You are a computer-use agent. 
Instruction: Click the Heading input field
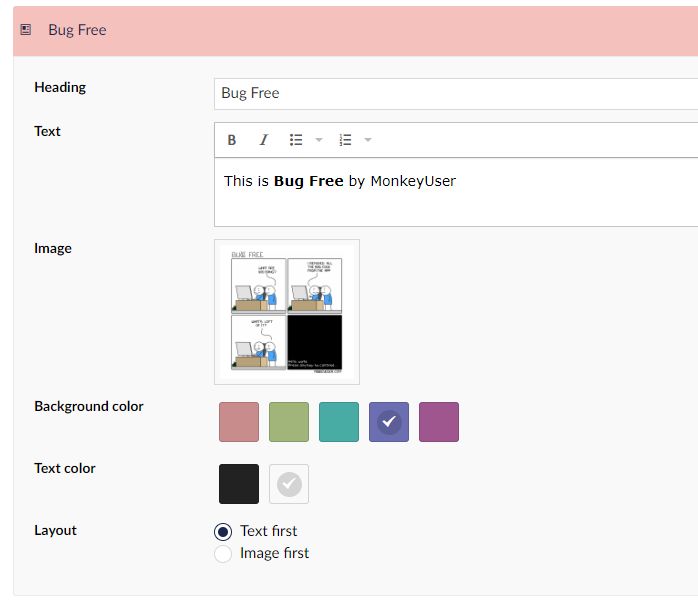[x=456, y=93]
